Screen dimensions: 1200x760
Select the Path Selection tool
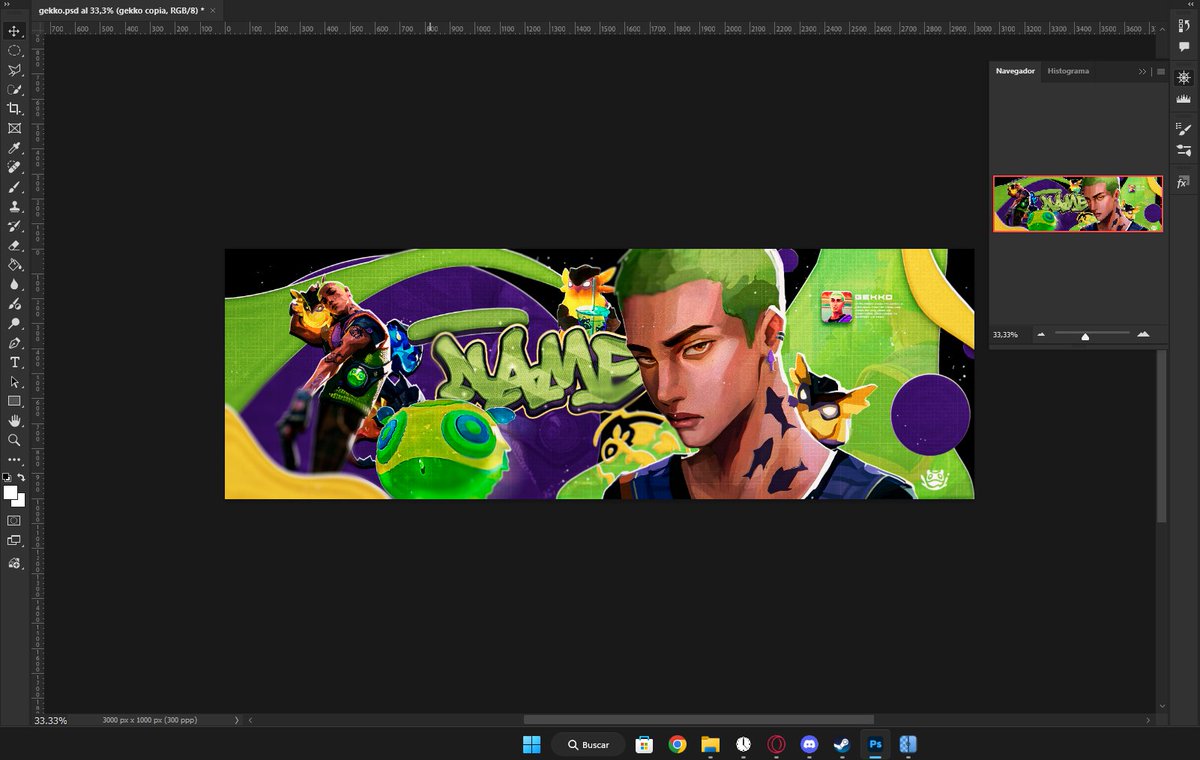tap(14, 382)
